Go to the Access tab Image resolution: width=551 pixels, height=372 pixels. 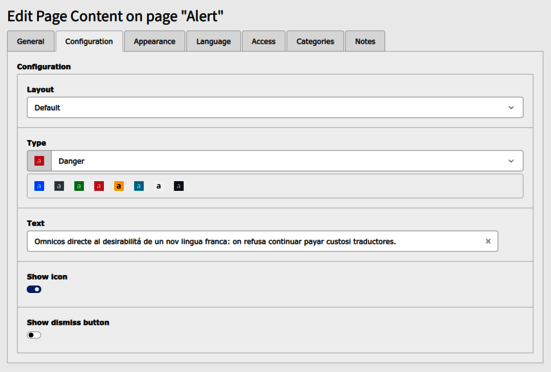(264, 41)
